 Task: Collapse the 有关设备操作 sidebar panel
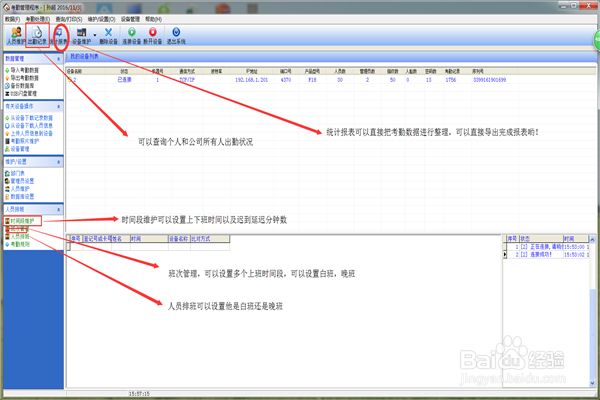pyautogui.click(x=59, y=106)
